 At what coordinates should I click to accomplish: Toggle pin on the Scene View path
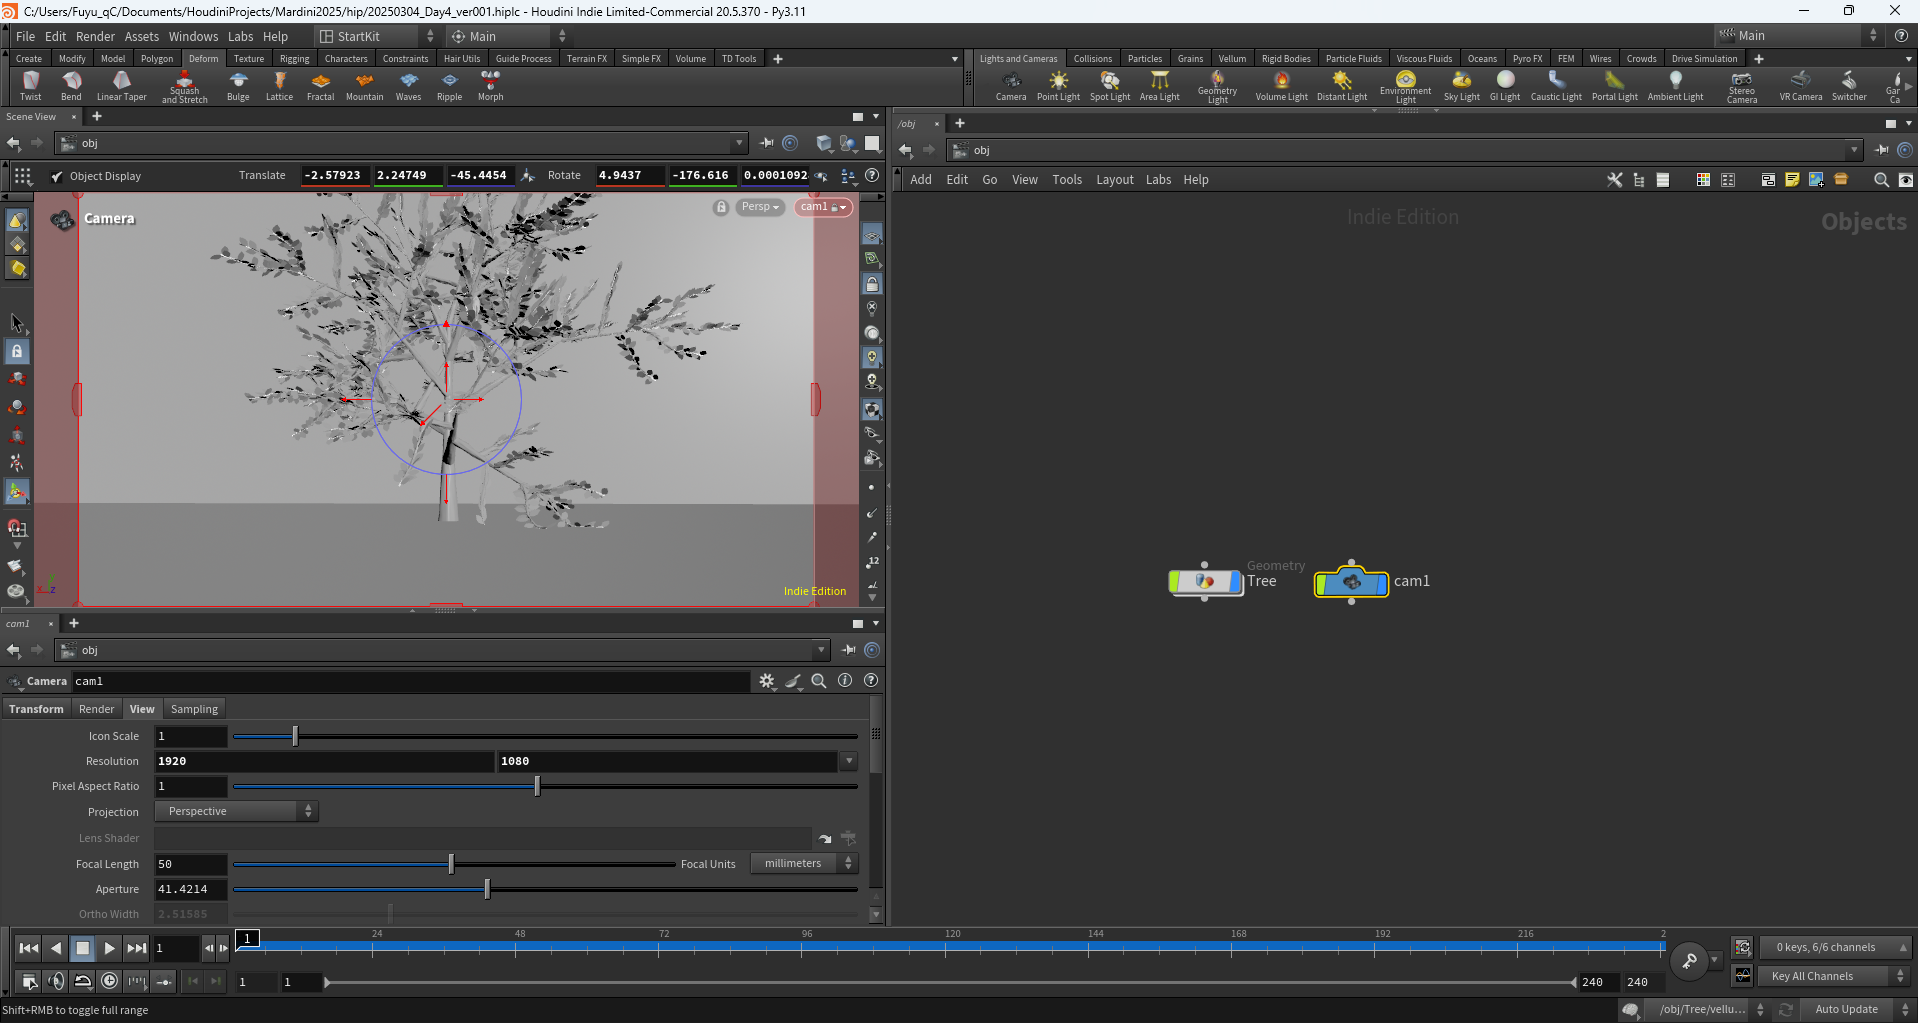(x=767, y=143)
